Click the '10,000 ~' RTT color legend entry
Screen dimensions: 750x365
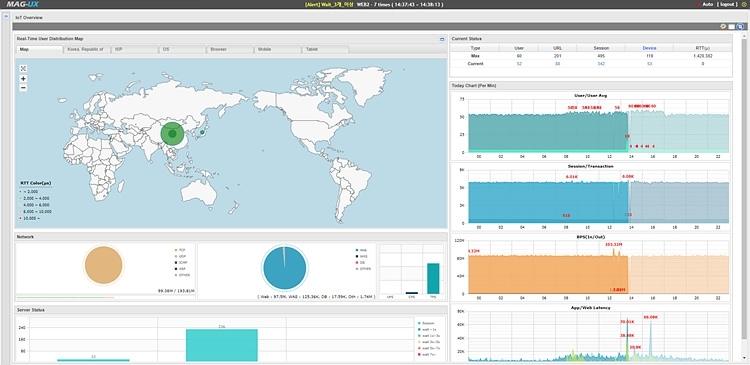[31, 218]
